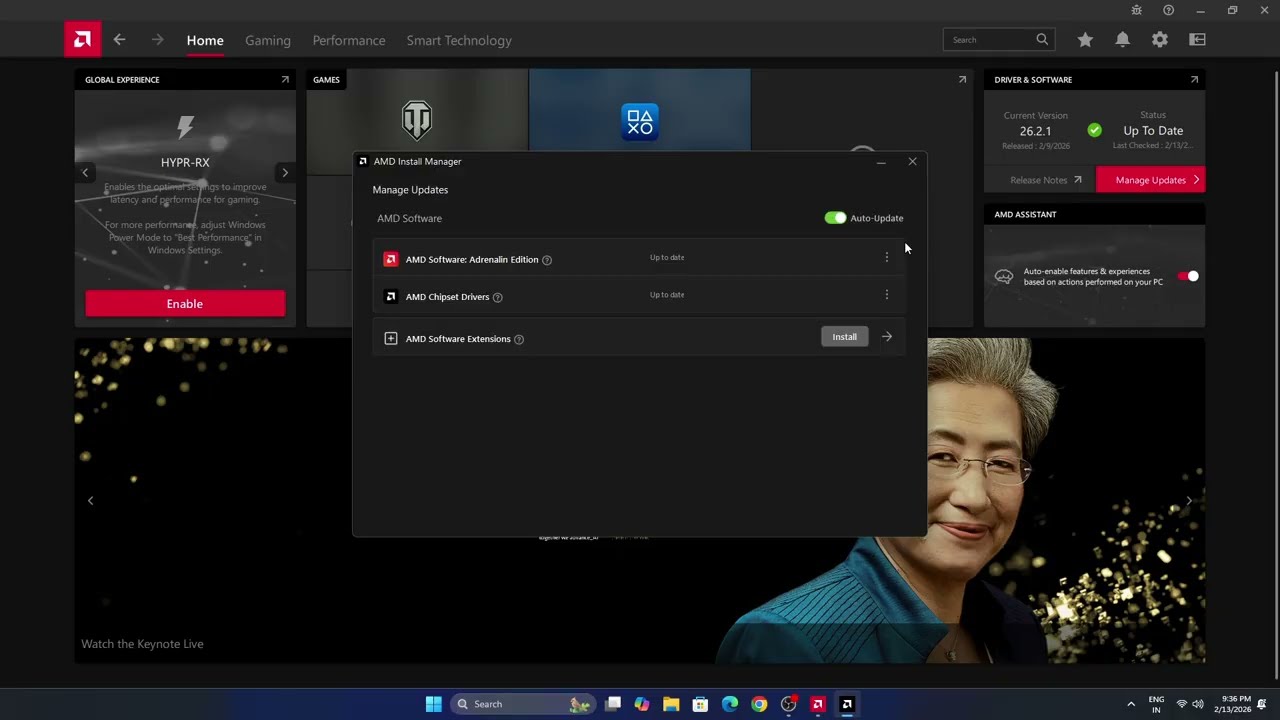The width and height of the screenshot is (1280, 720).
Task: Show next banner slide
Action: (x=1189, y=501)
